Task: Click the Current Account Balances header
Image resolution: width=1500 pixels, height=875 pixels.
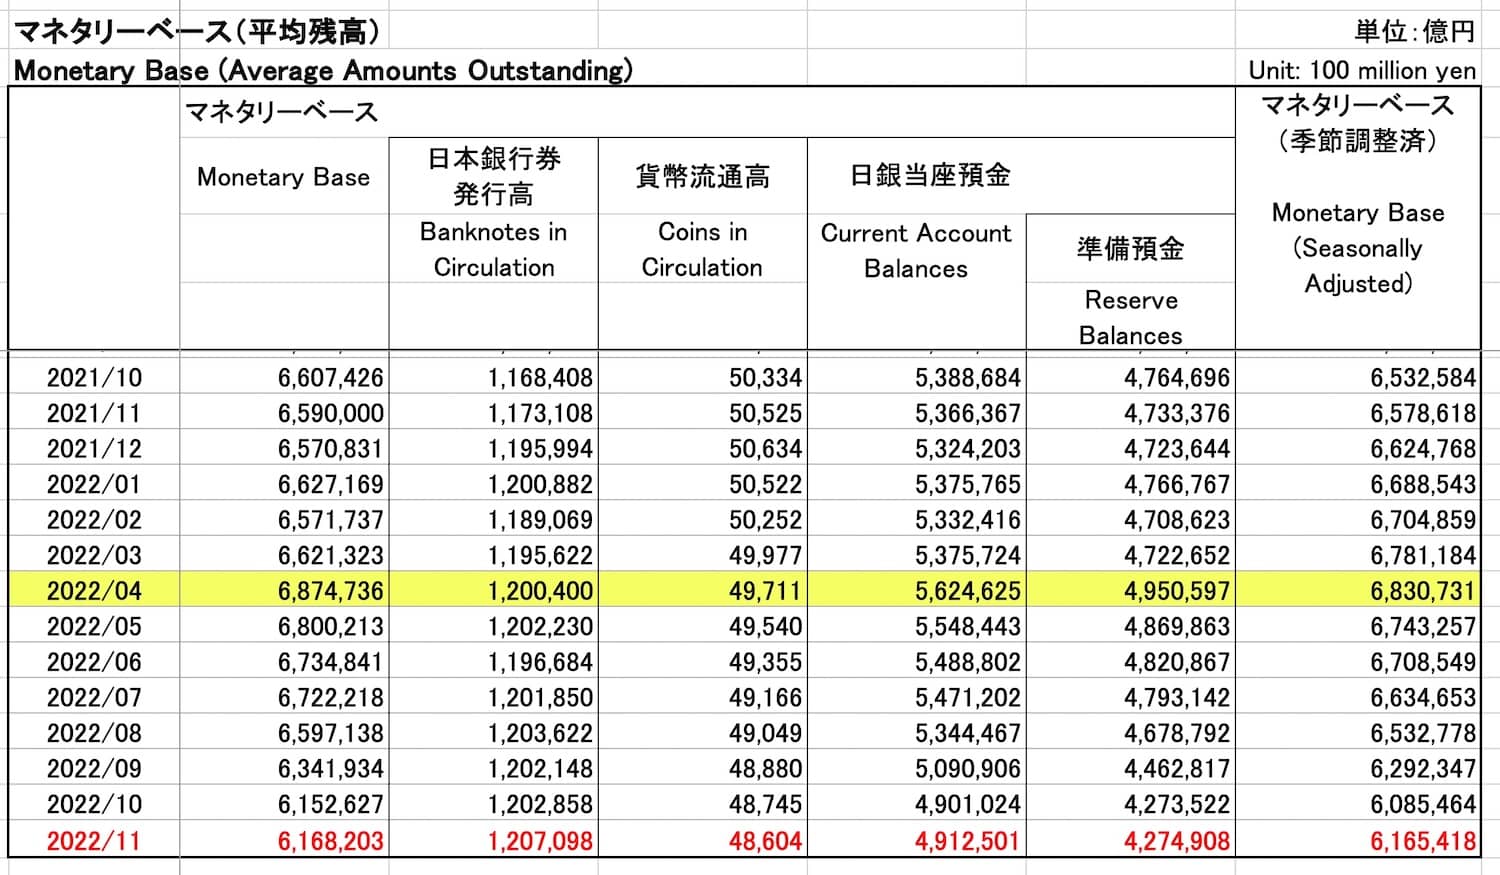Action: click(915, 250)
